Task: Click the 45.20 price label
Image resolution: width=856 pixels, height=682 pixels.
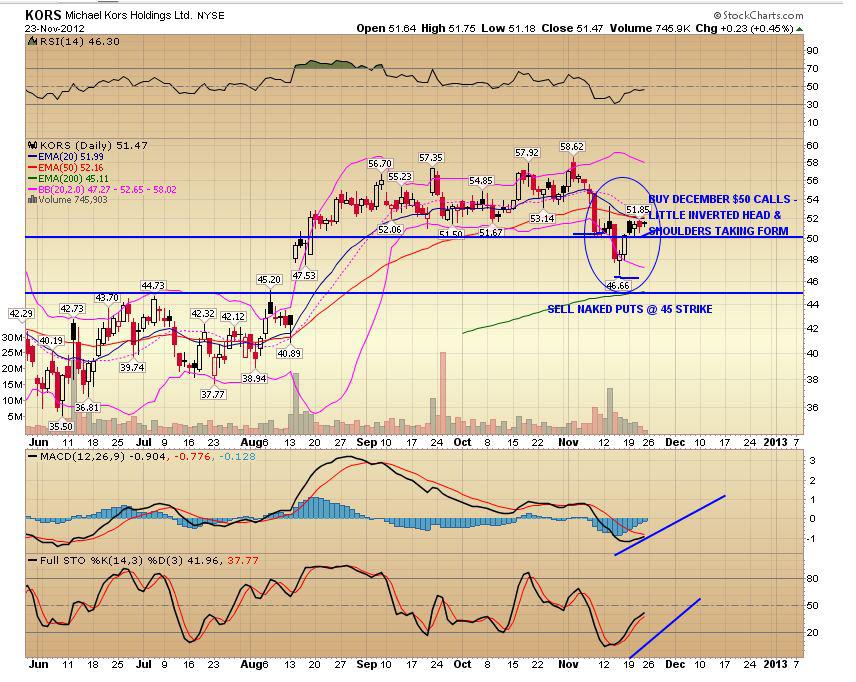Action: (269, 280)
